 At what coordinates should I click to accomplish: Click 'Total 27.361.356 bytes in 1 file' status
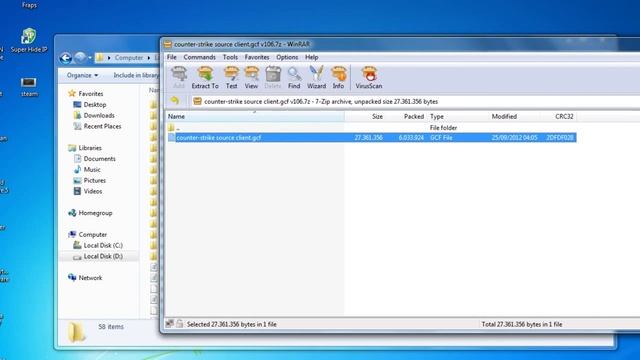[522, 324]
